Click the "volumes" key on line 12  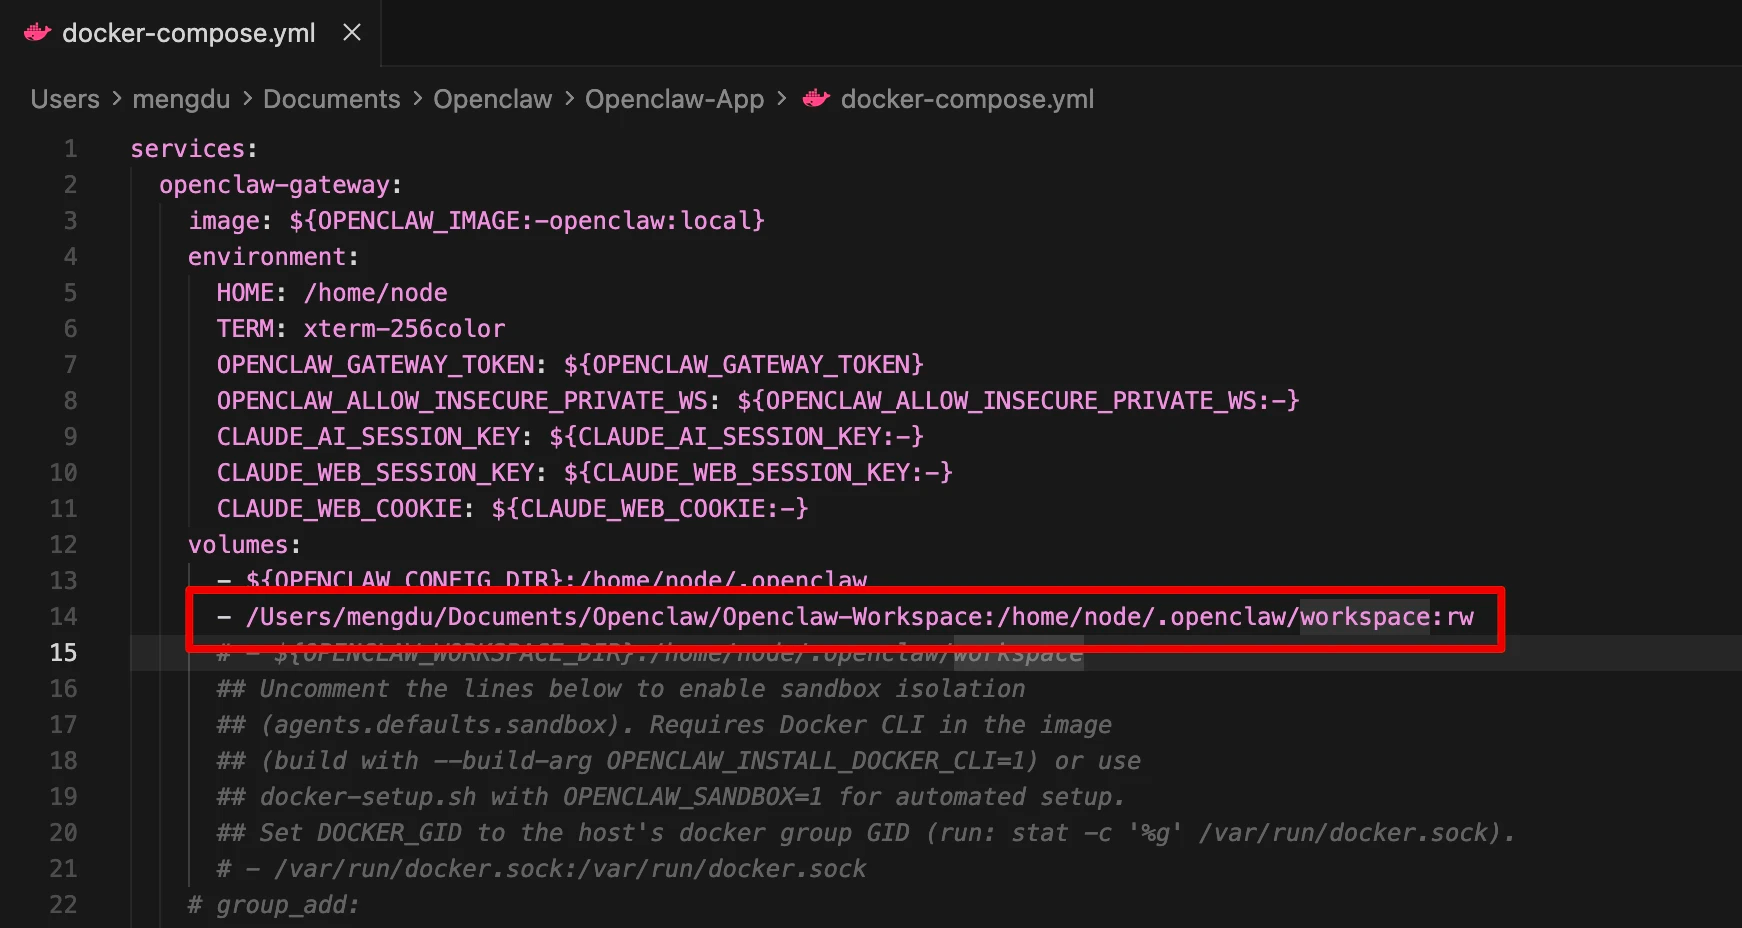point(238,545)
